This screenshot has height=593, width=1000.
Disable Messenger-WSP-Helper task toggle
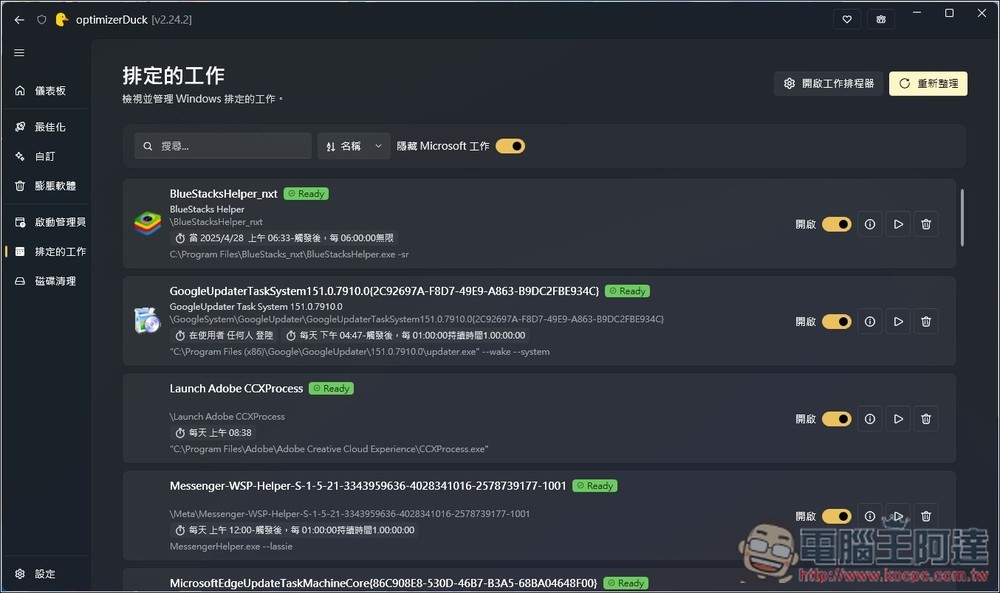tap(837, 516)
